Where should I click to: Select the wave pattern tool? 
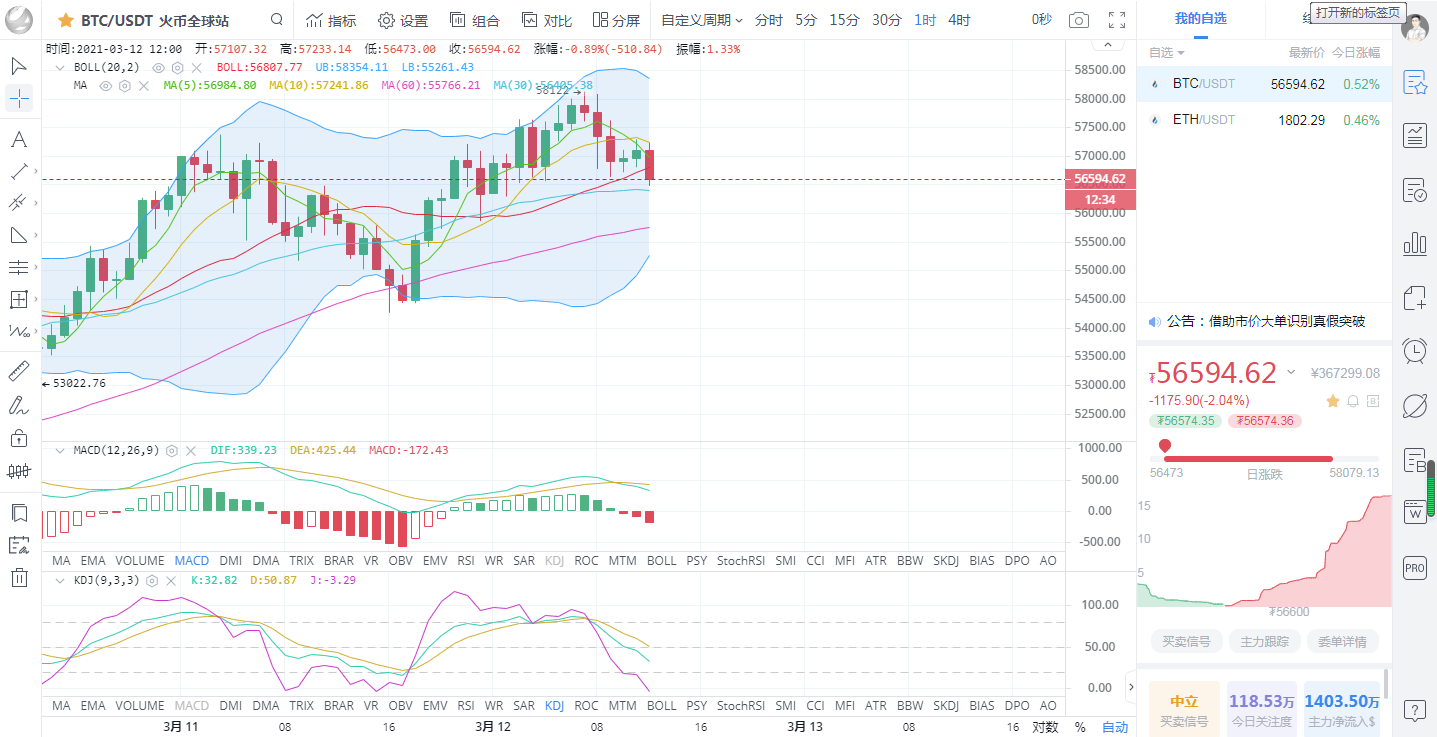[19, 331]
